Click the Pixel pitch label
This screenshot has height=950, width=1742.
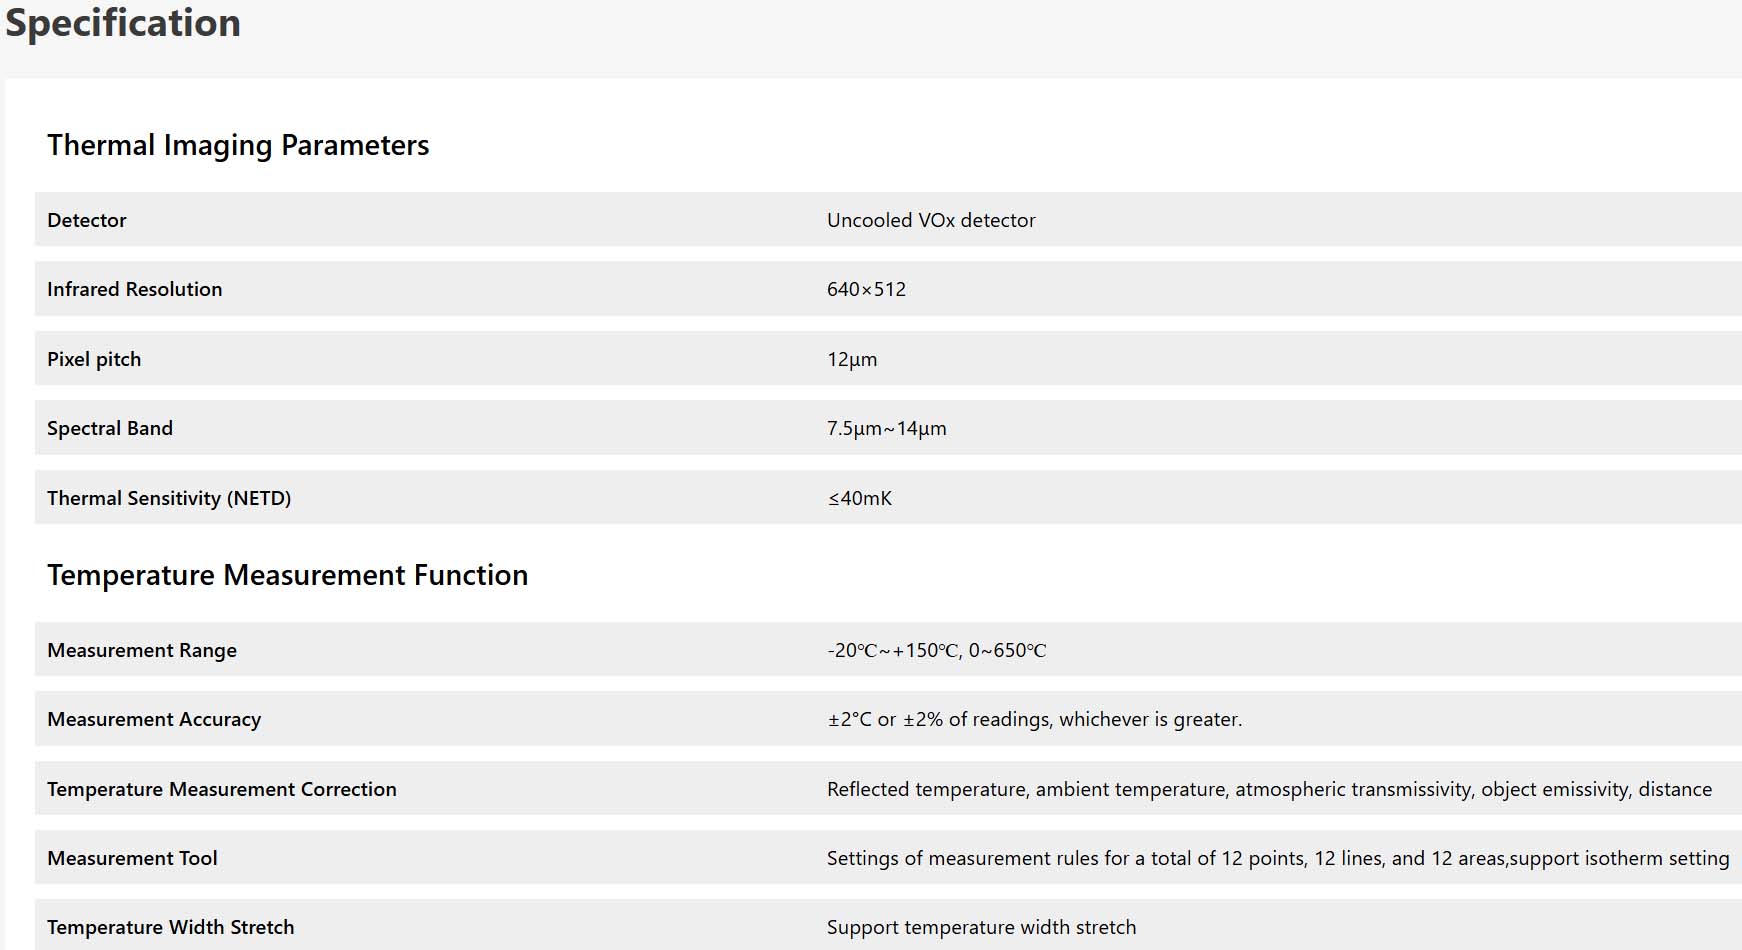tap(94, 359)
